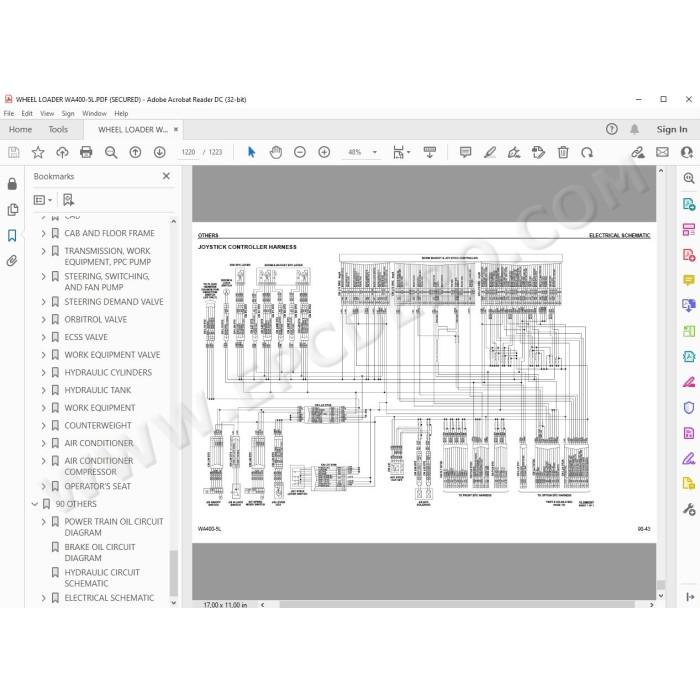Open the File menu
This screenshot has height=700, width=700.
8,113
